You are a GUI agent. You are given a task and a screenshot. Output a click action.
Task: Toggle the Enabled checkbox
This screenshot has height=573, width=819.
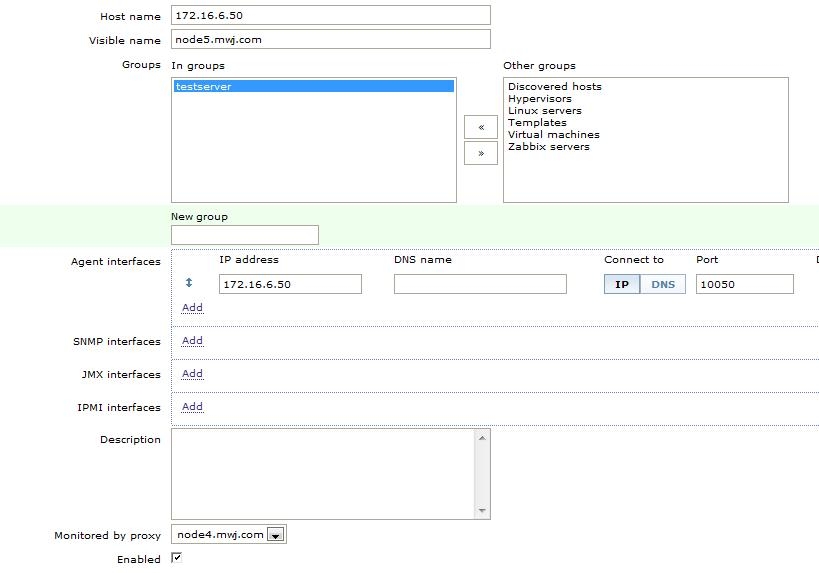[177, 558]
